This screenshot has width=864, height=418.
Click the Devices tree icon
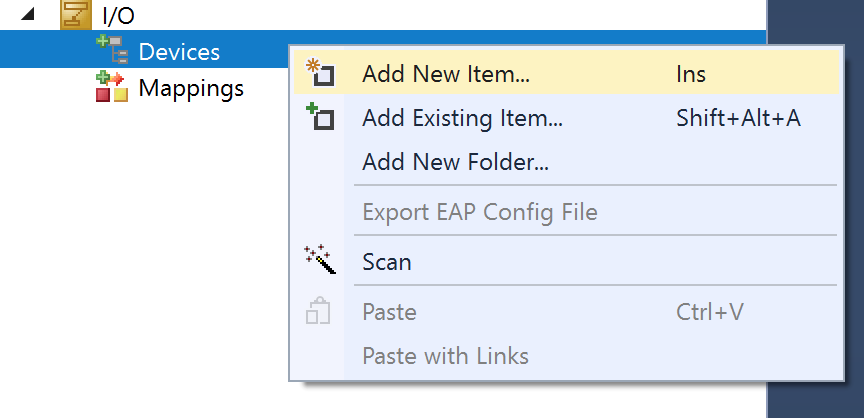pyautogui.click(x=112, y=49)
